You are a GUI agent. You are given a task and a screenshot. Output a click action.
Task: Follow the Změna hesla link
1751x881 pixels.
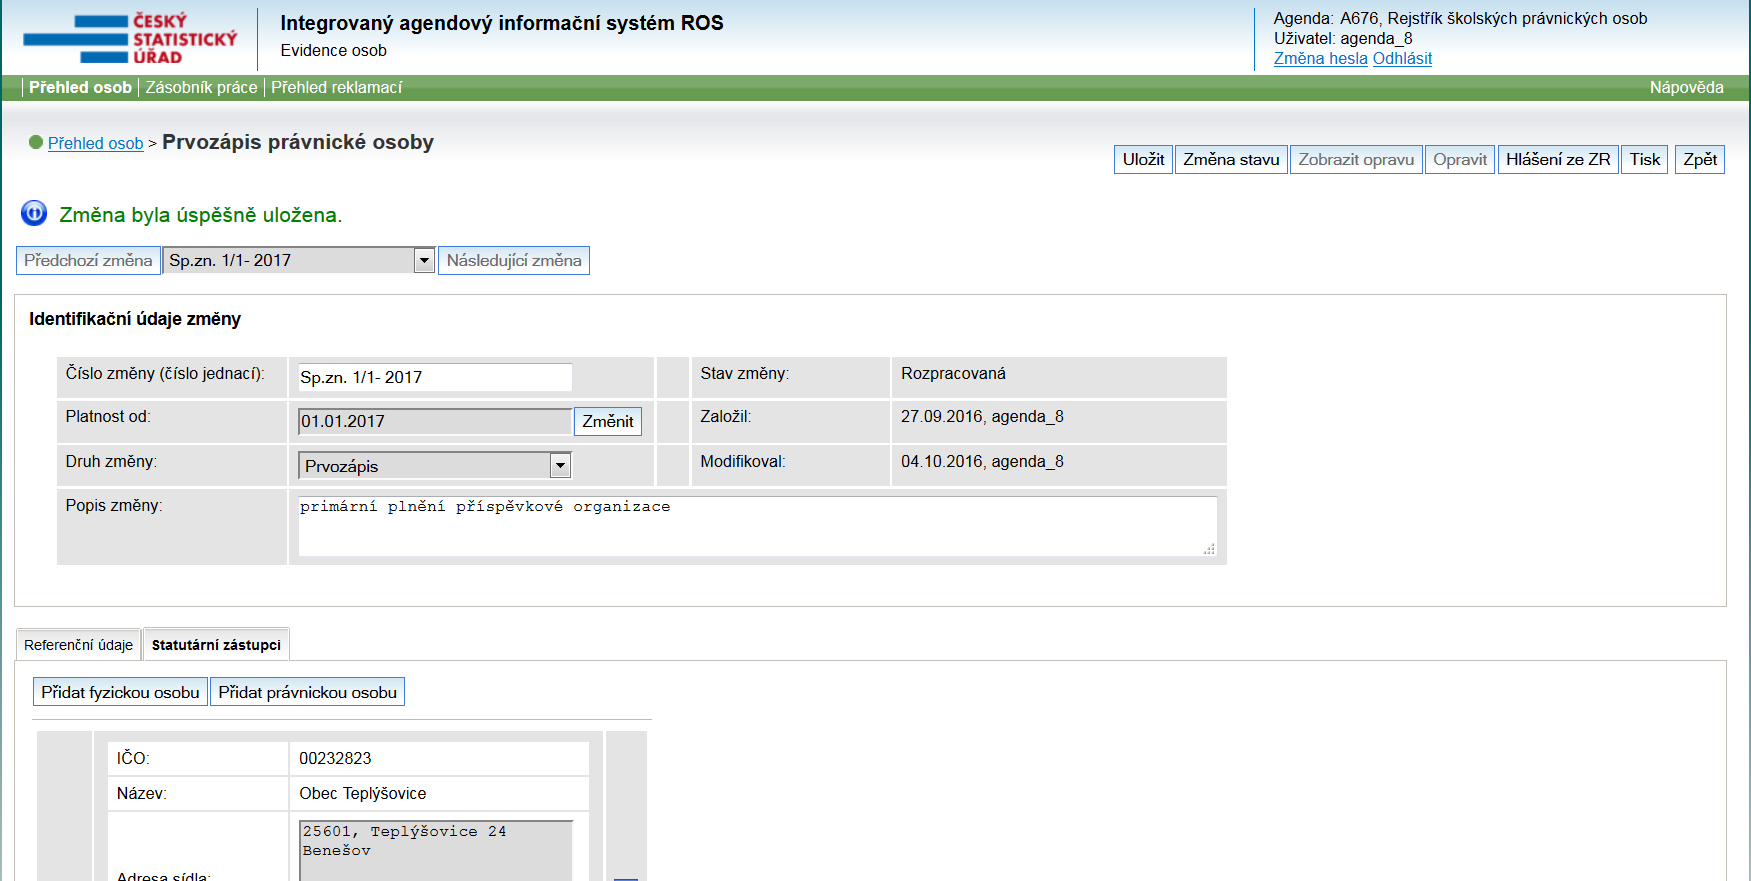pos(1320,59)
